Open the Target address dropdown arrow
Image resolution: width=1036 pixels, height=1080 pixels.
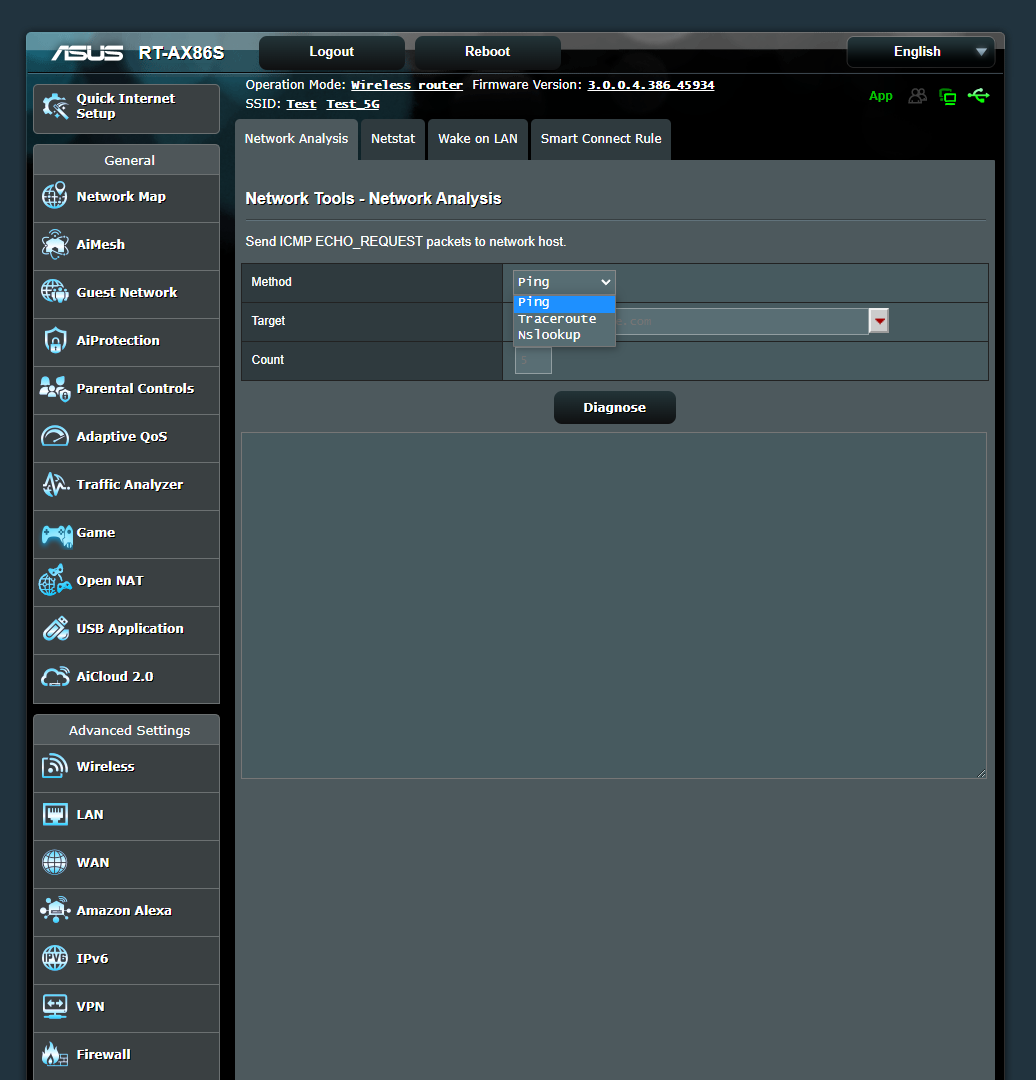click(878, 321)
